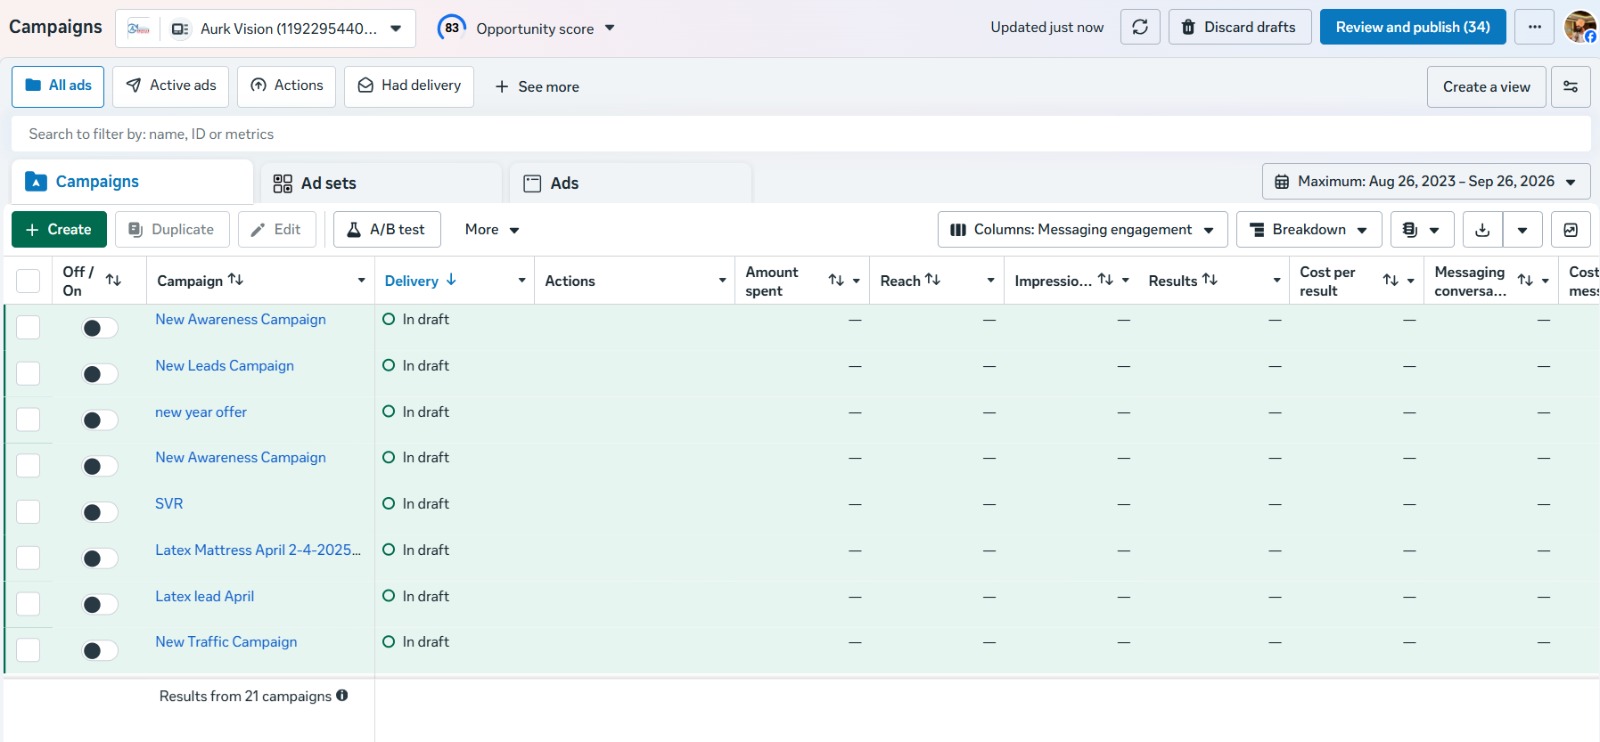Click the info icon beside Results from 21 campaigns

point(342,696)
